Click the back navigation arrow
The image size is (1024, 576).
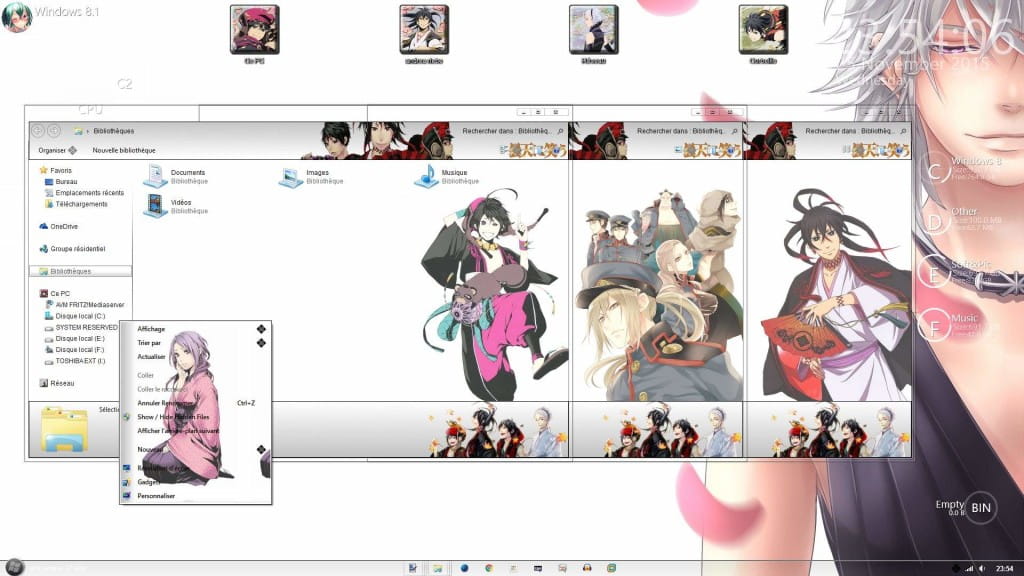[38, 129]
